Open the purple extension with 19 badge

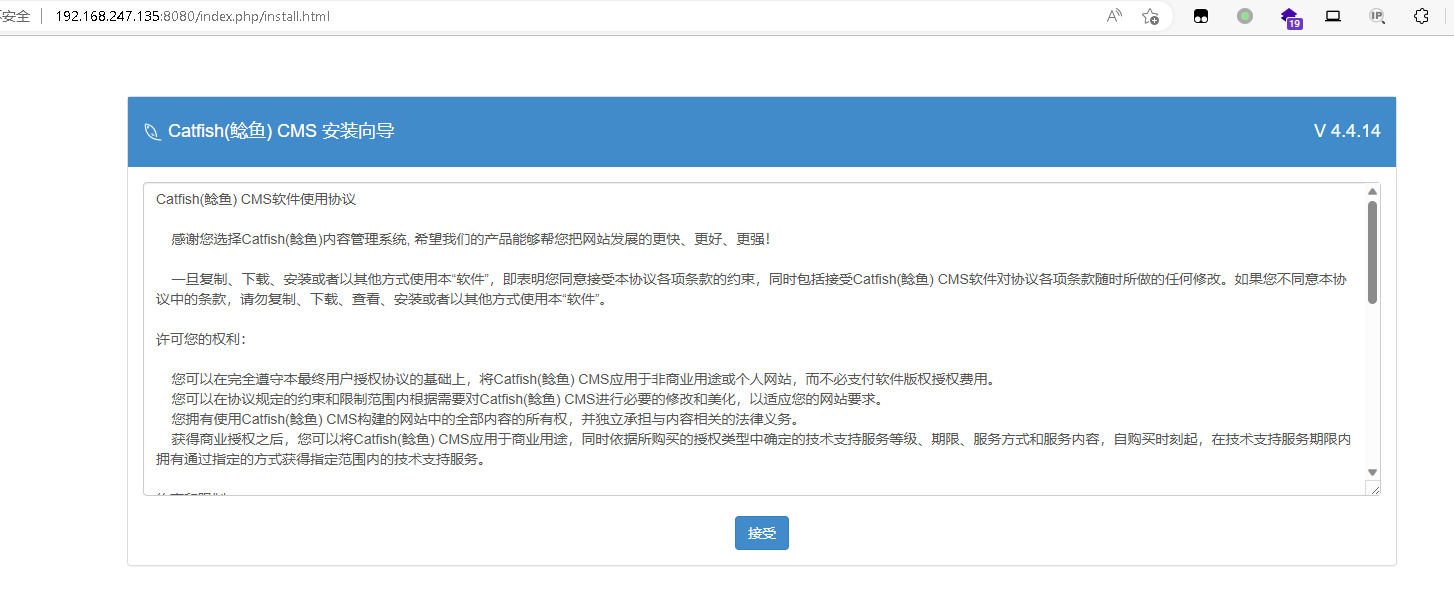1290,17
